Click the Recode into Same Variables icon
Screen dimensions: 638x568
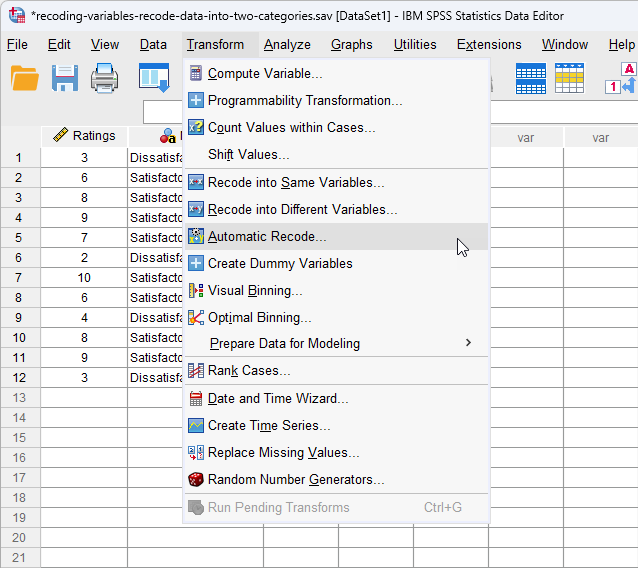click(196, 182)
